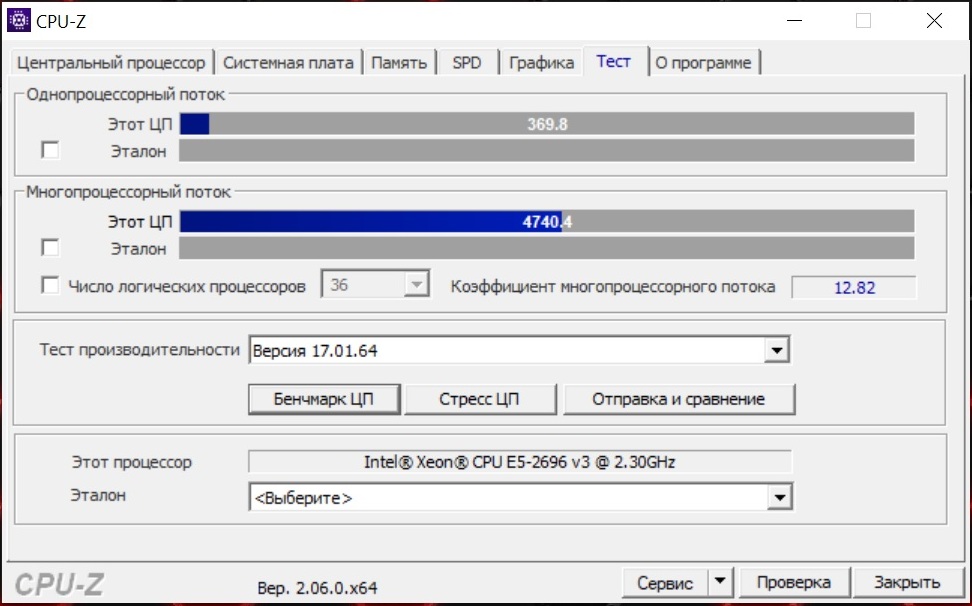Click the version text Вер. 2.06.0.x64
The image size is (972, 606).
click(317, 587)
